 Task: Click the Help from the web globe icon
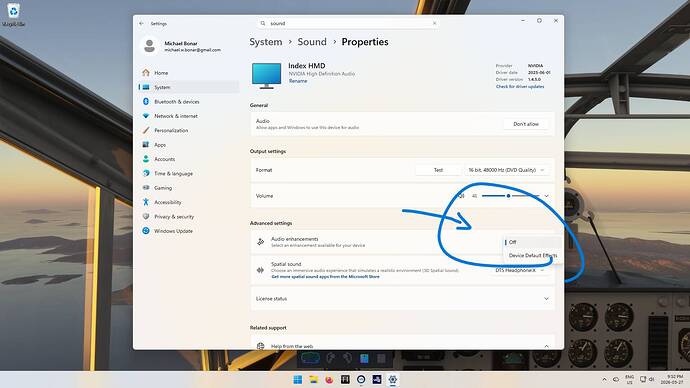[261, 346]
